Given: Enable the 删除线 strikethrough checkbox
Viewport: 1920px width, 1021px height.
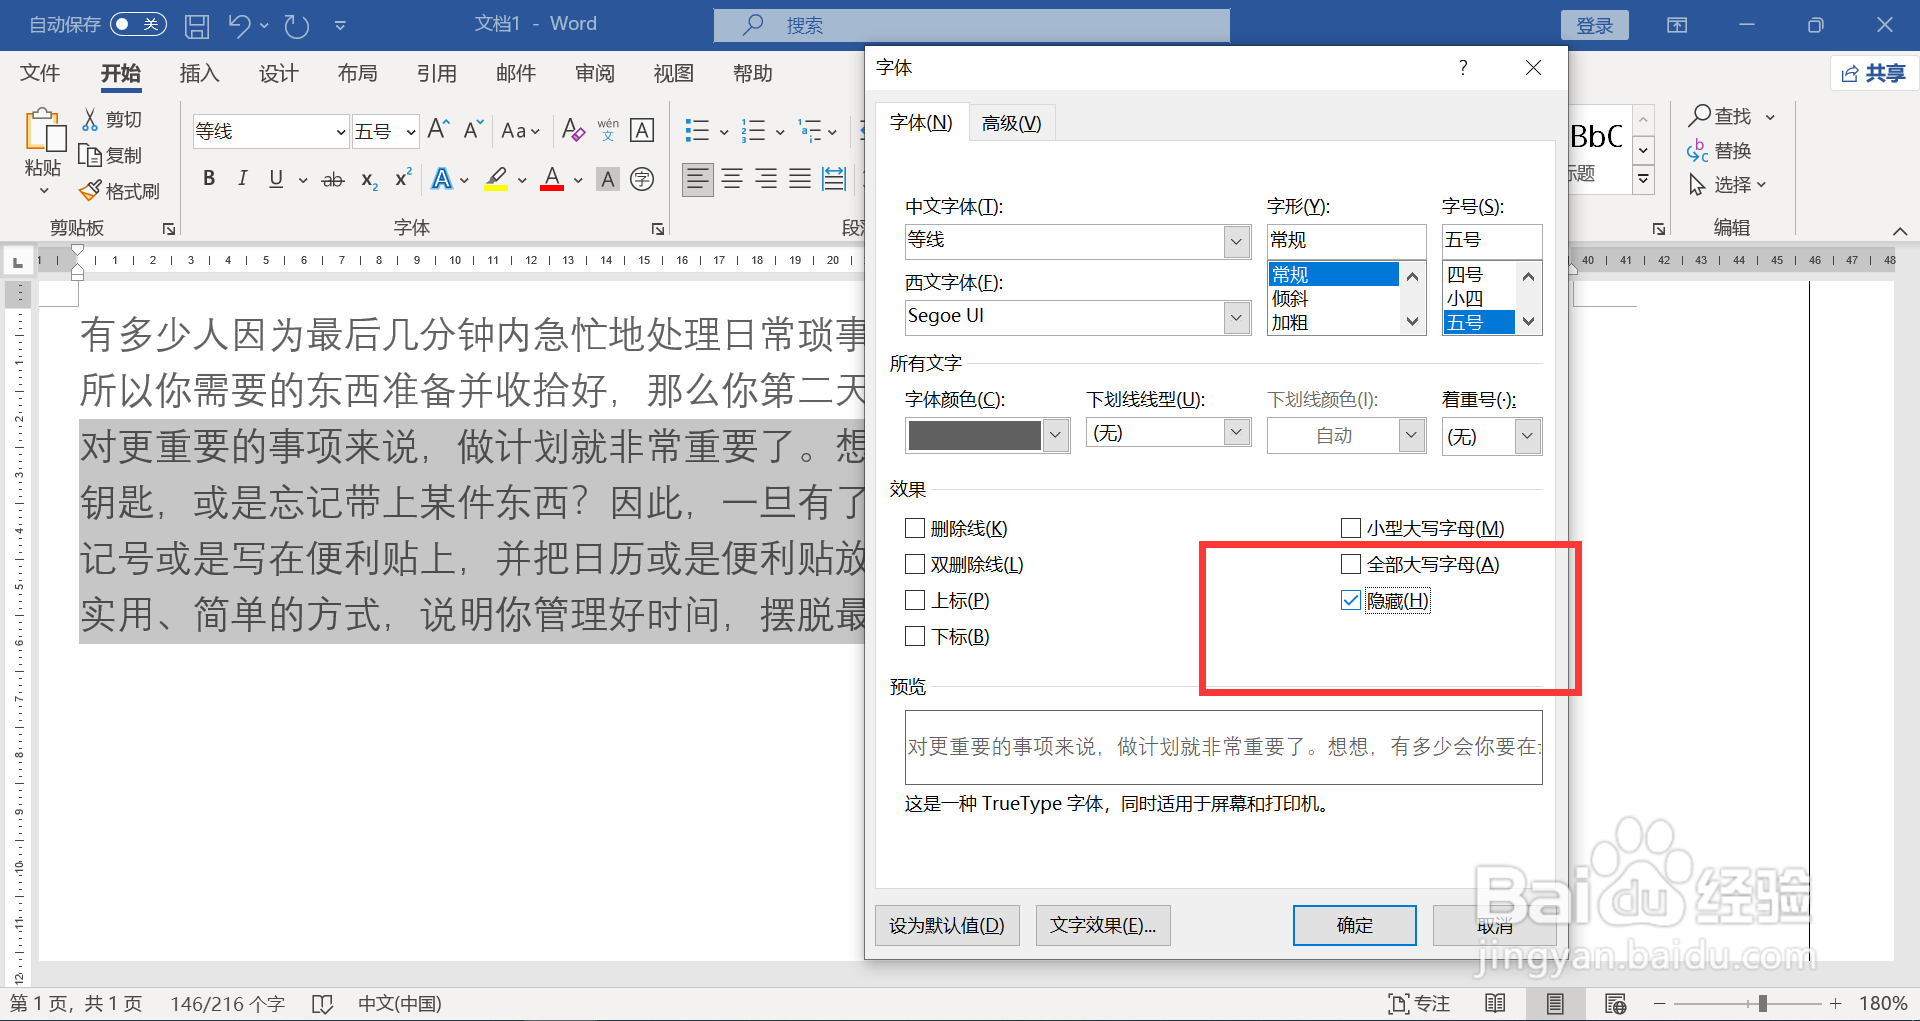Looking at the screenshot, I should click(914, 527).
